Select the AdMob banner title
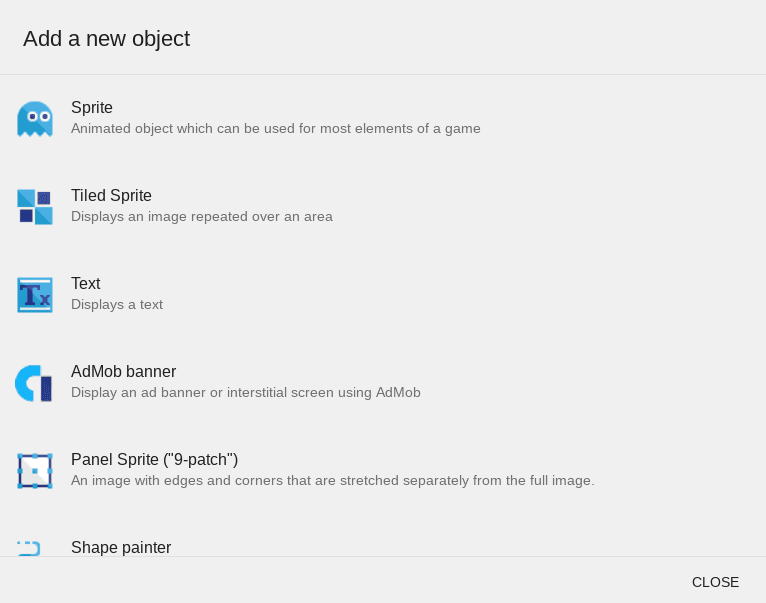Viewport: 766px width, 603px height. pyautogui.click(x=123, y=372)
